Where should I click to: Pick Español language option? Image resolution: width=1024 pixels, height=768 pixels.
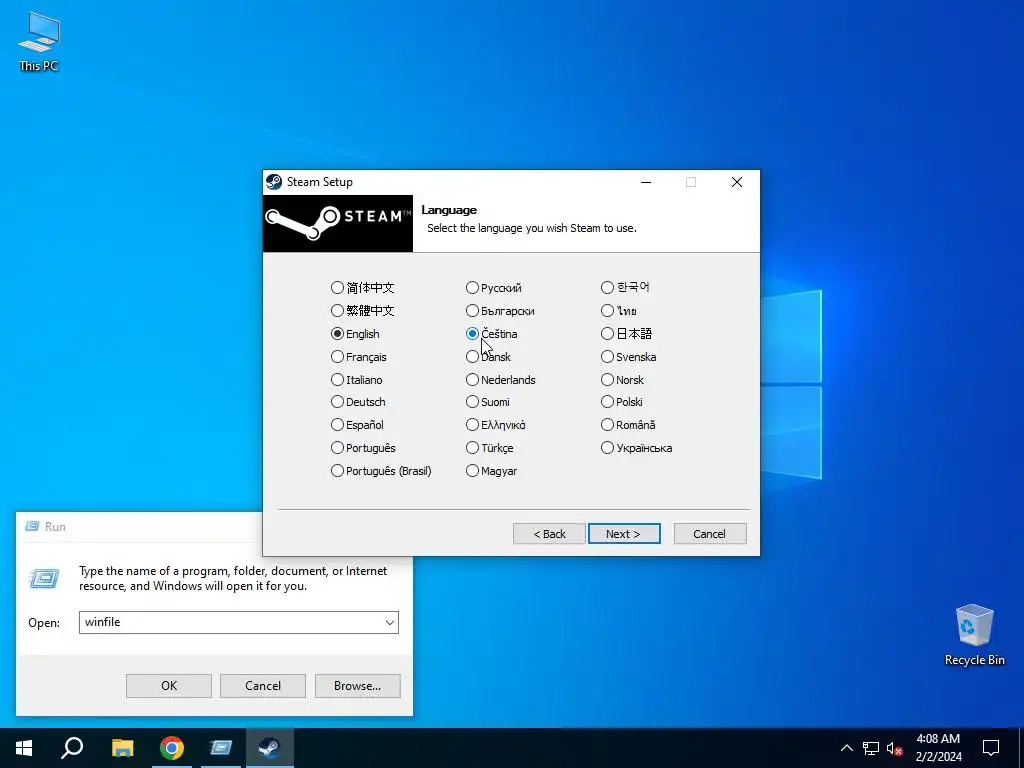[x=357, y=424]
